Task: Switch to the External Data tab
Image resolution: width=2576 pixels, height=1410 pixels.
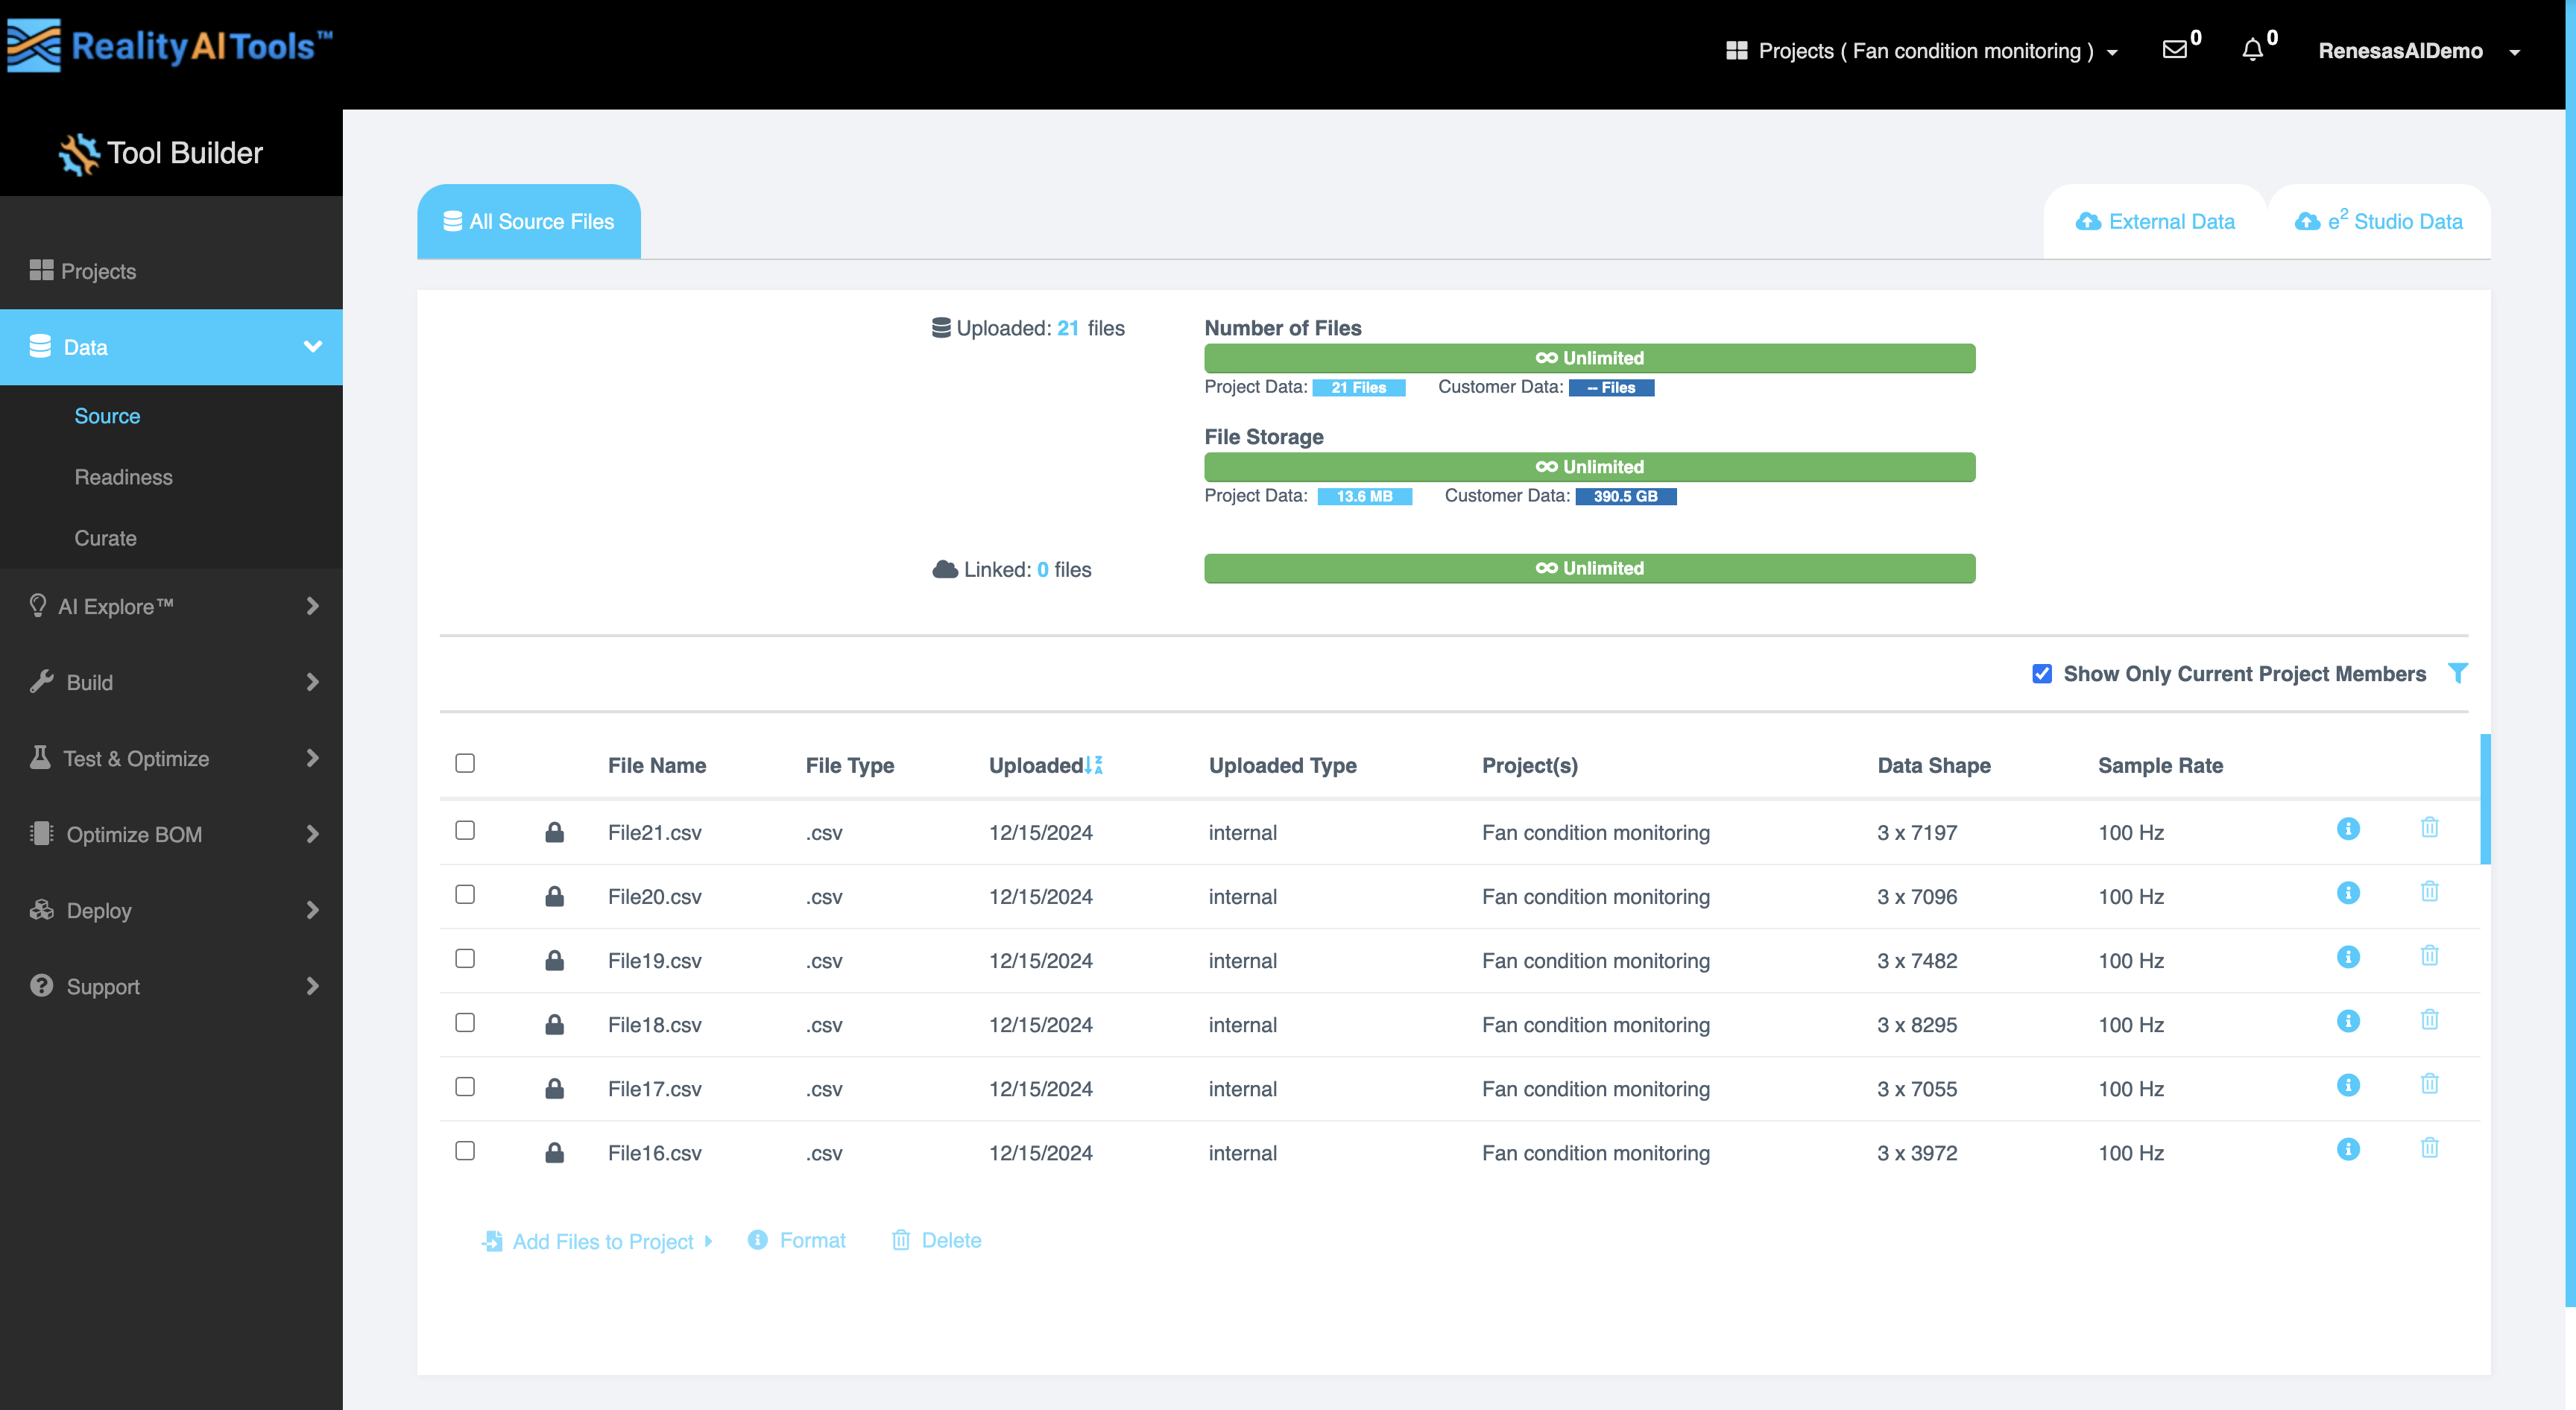Action: 2155,222
